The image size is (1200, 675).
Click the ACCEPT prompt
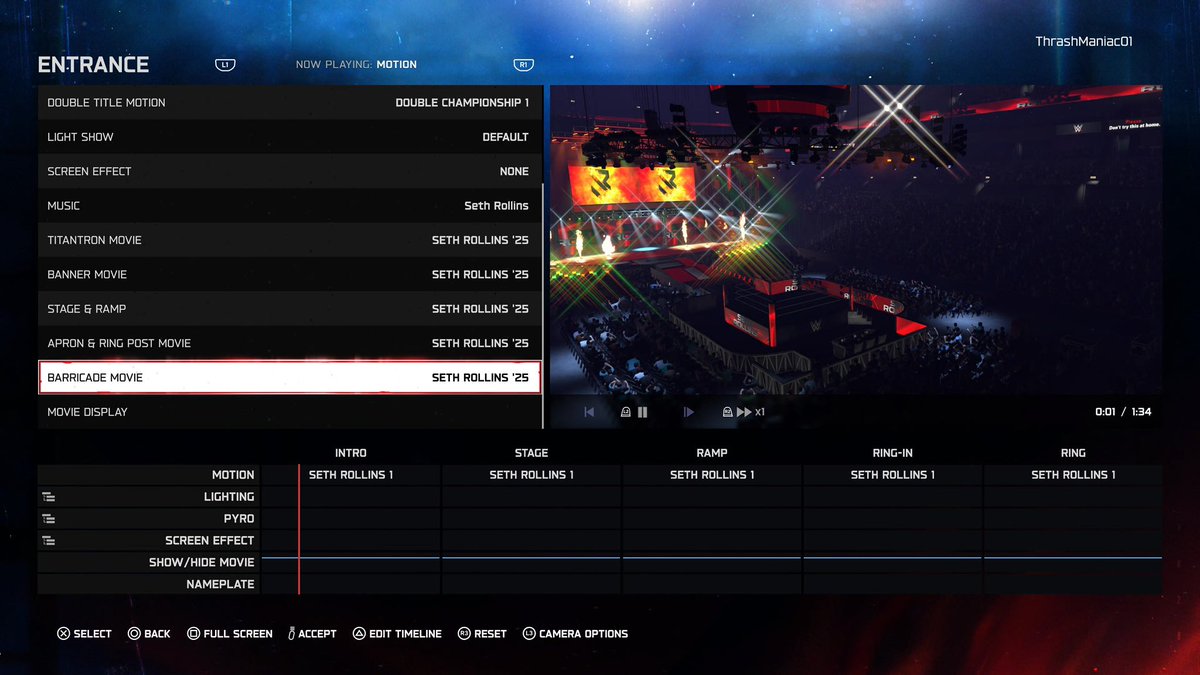pos(312,634)
